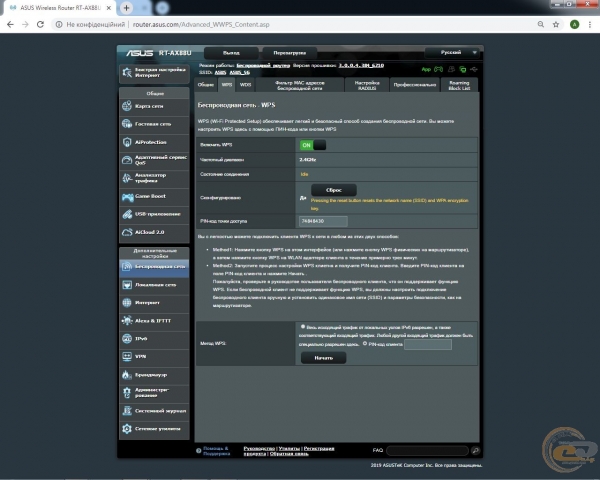Screen dimensions: 600x480
Task: Open Adaptive QoS sidebar item
Action: 154,160
